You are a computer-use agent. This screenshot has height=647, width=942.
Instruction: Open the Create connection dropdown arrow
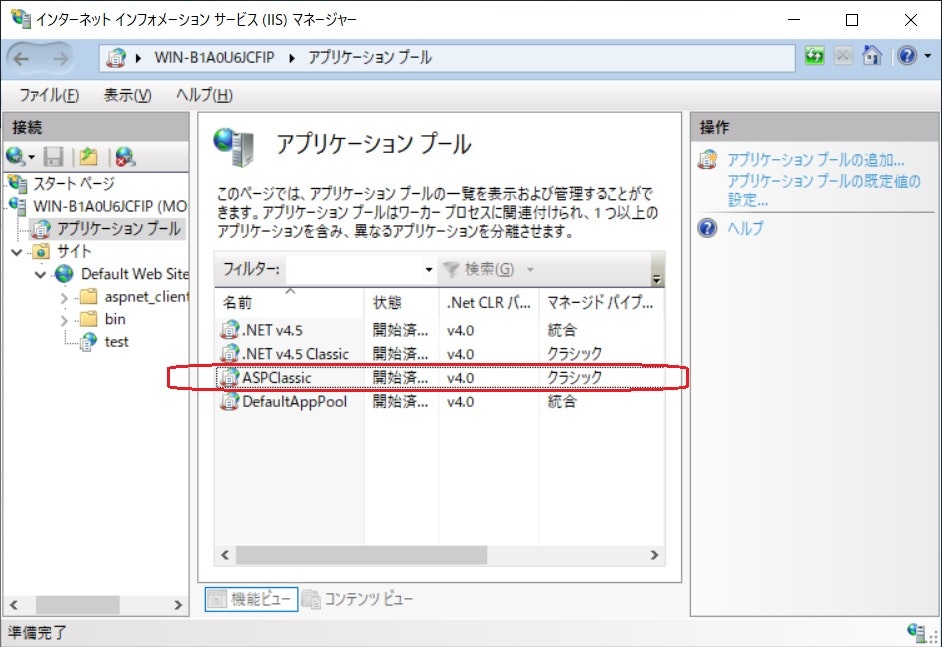31,157
